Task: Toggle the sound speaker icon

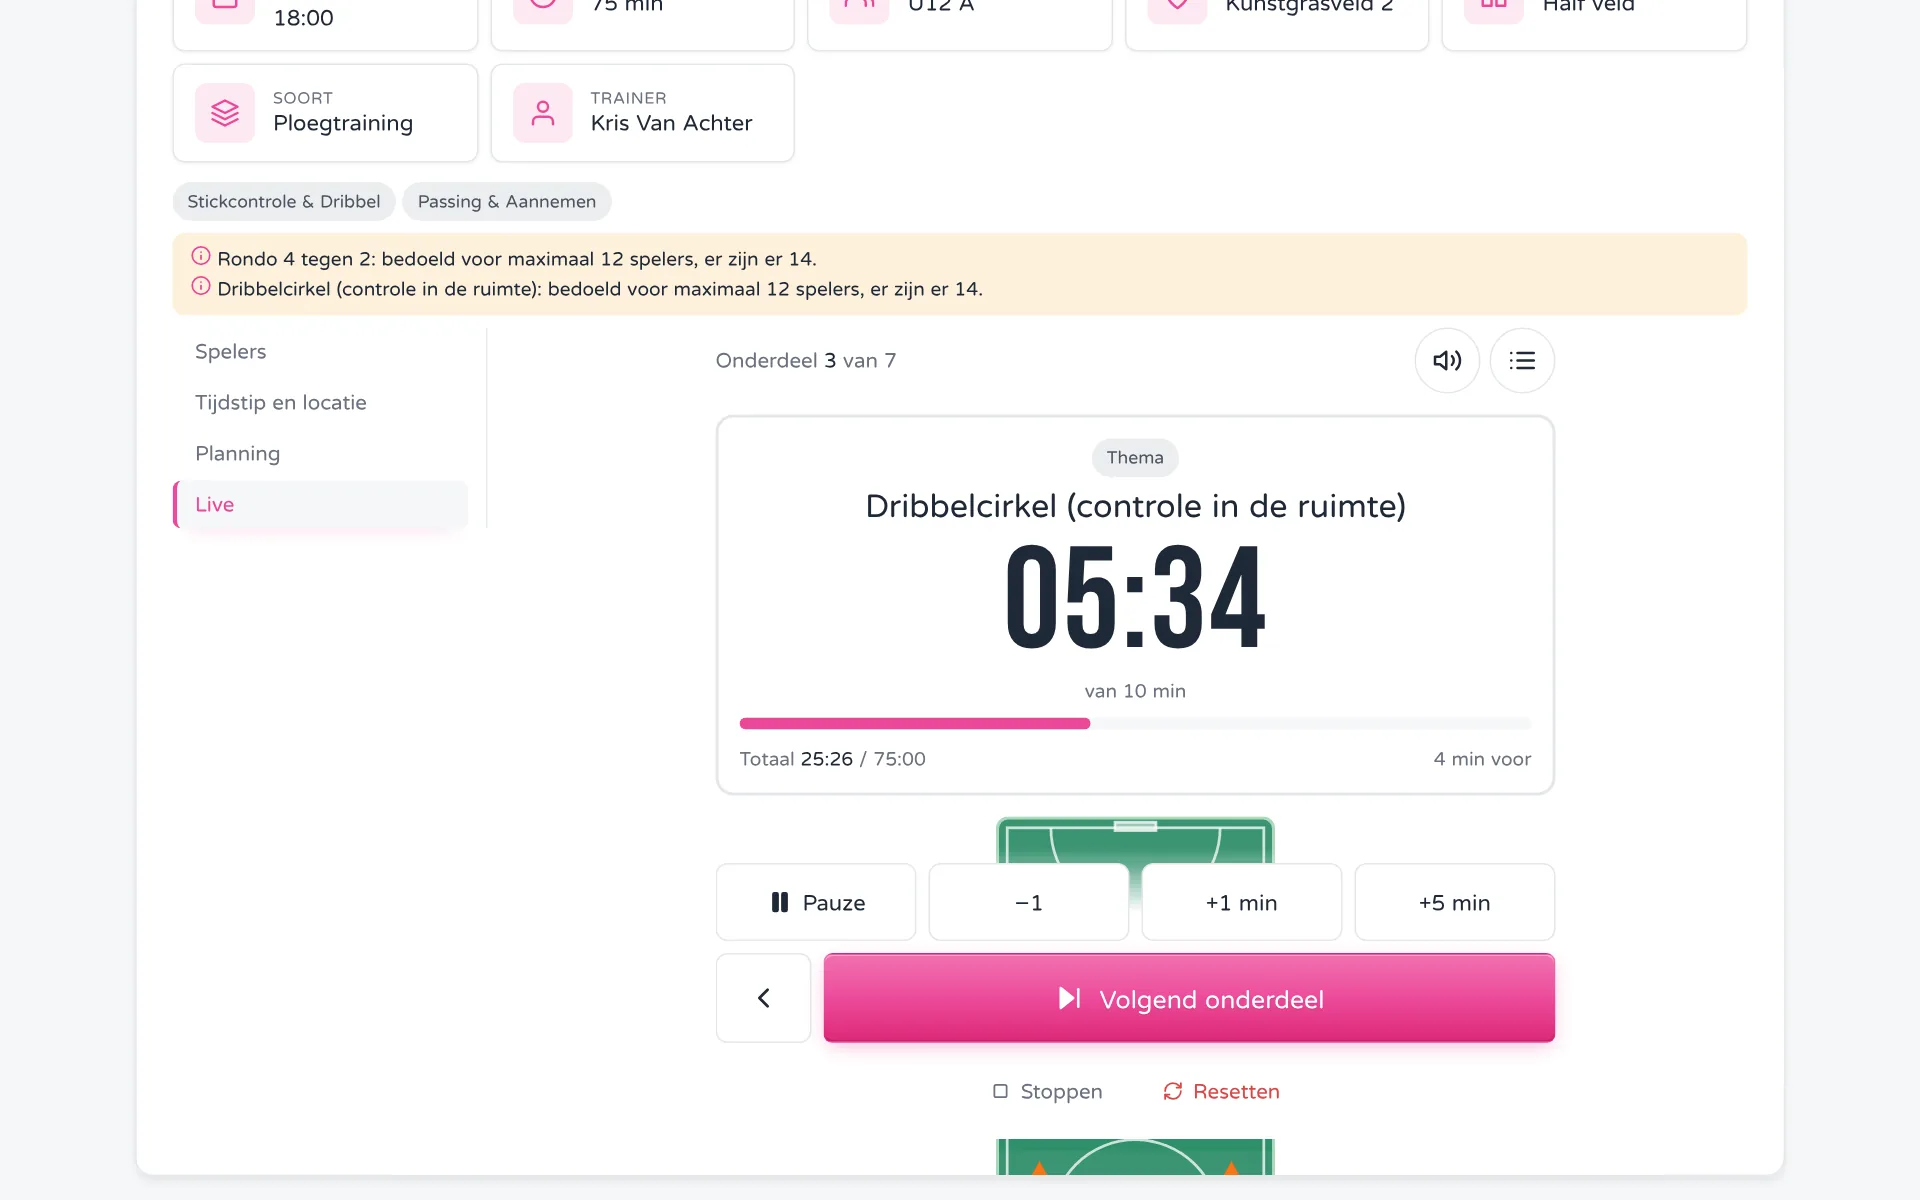Action: pyautogui.click(x=1446, y=360)
